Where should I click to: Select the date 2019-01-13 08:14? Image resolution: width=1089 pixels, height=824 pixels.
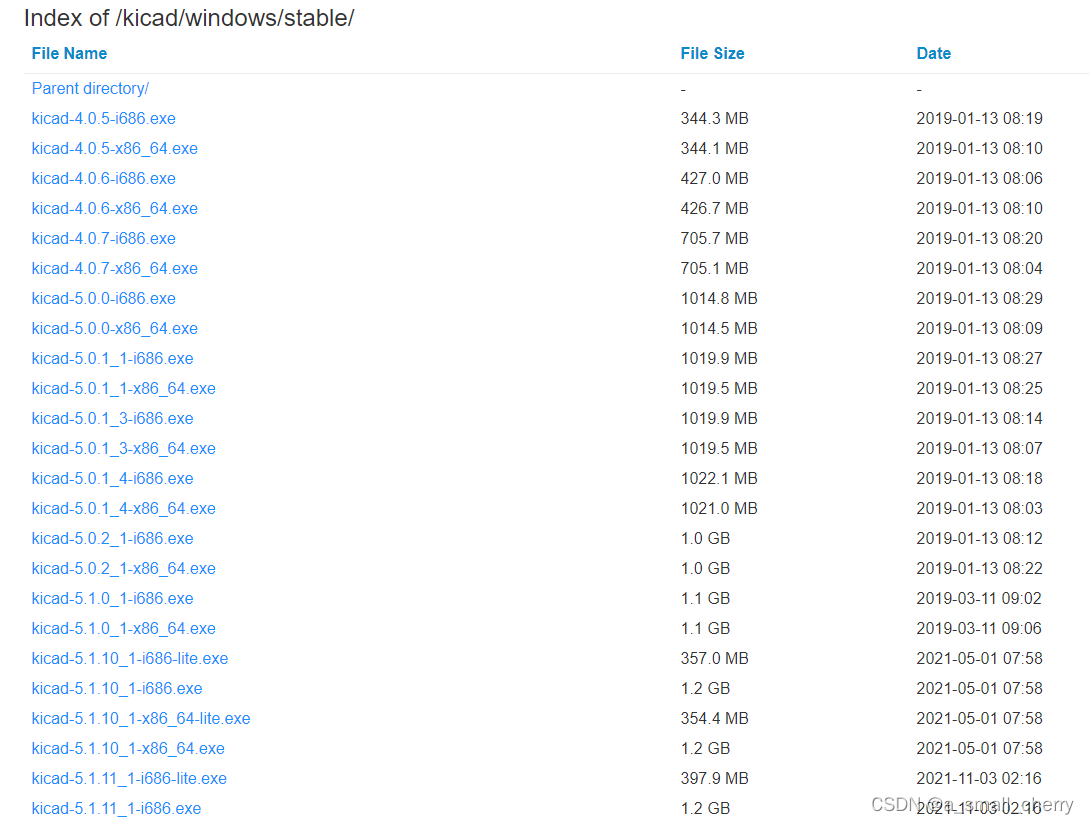tap(979, 418)
